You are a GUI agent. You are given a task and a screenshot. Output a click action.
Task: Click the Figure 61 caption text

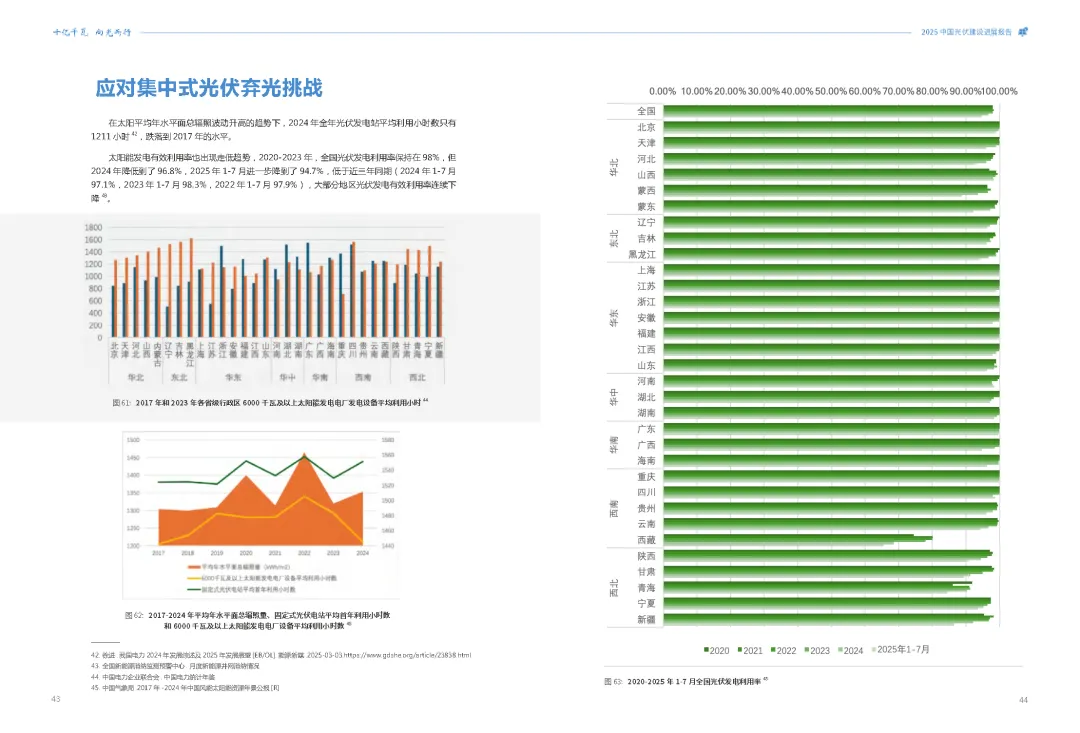pos(271,402)
